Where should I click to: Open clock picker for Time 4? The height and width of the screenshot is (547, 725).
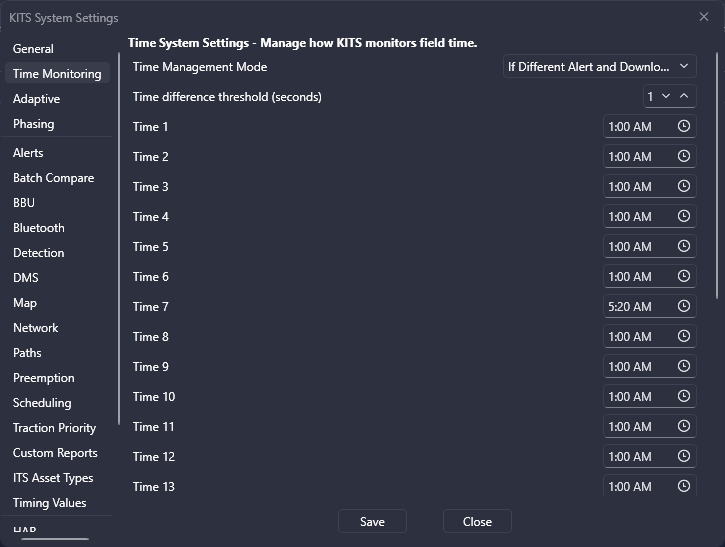coord(683,216)
